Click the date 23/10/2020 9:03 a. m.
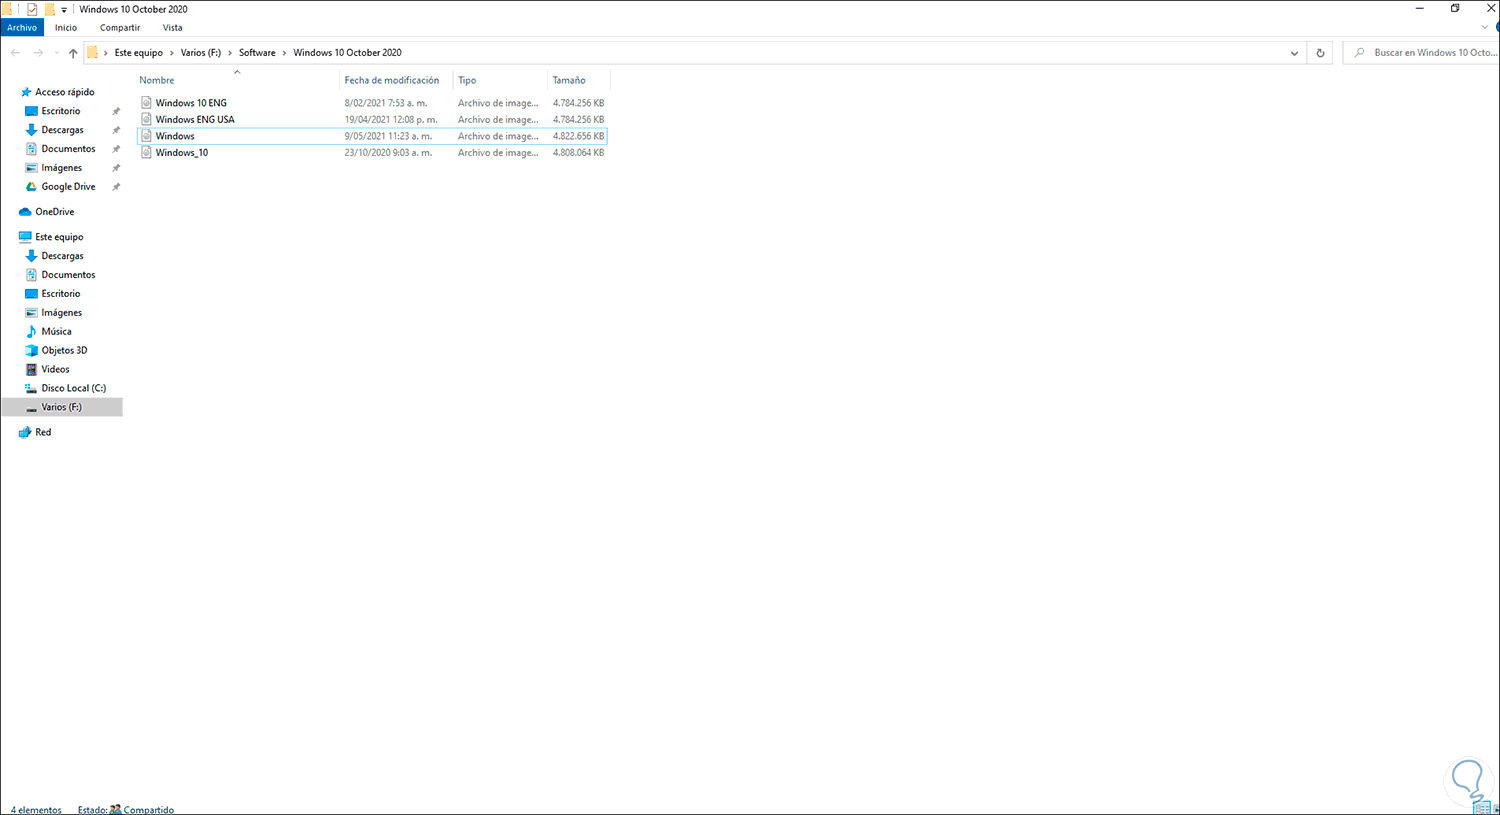The image size is (1500, 815). point(388,153)
